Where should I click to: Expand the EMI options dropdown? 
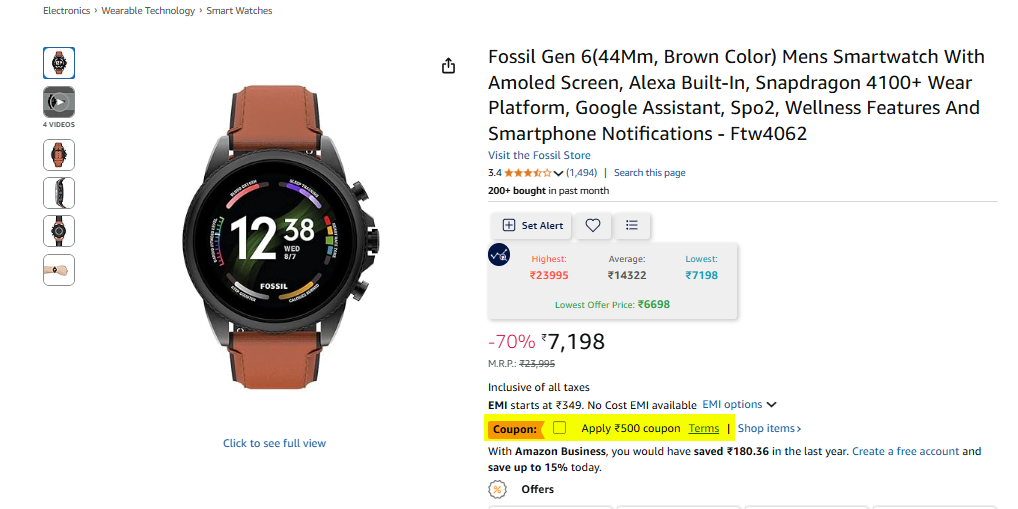pyautogui.click(x=739, y=404)
